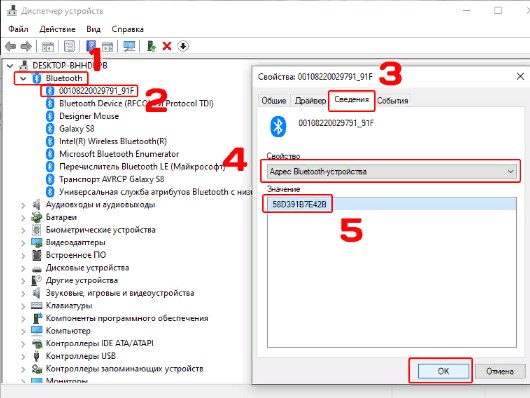Select Designer Mouse device
This screenshot has height=398, width=530.
coord(89,116)
